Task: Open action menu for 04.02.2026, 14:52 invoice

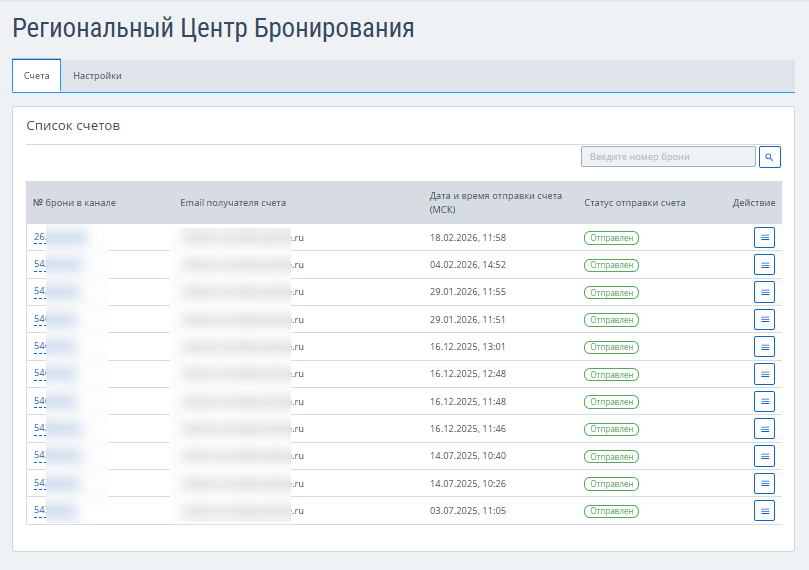Action: click(764, 265)
